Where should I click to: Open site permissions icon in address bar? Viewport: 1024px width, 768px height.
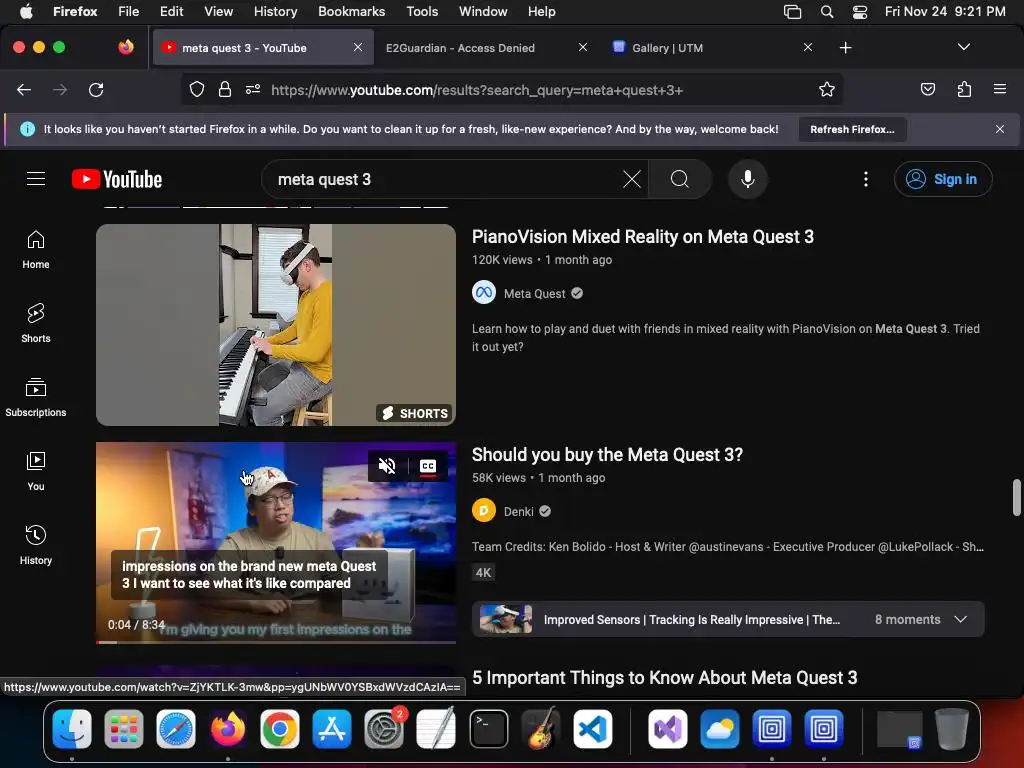click(253, 90)
